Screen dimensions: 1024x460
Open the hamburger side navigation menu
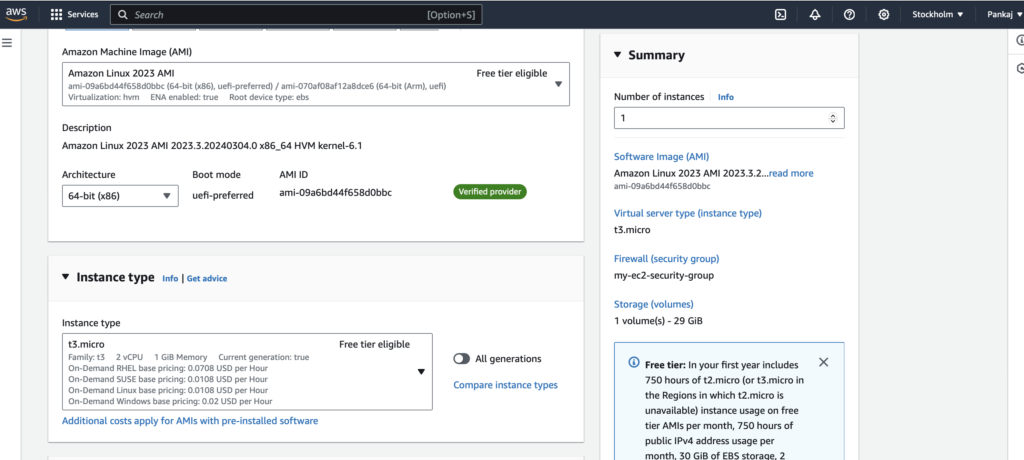[x=7, y=42]
